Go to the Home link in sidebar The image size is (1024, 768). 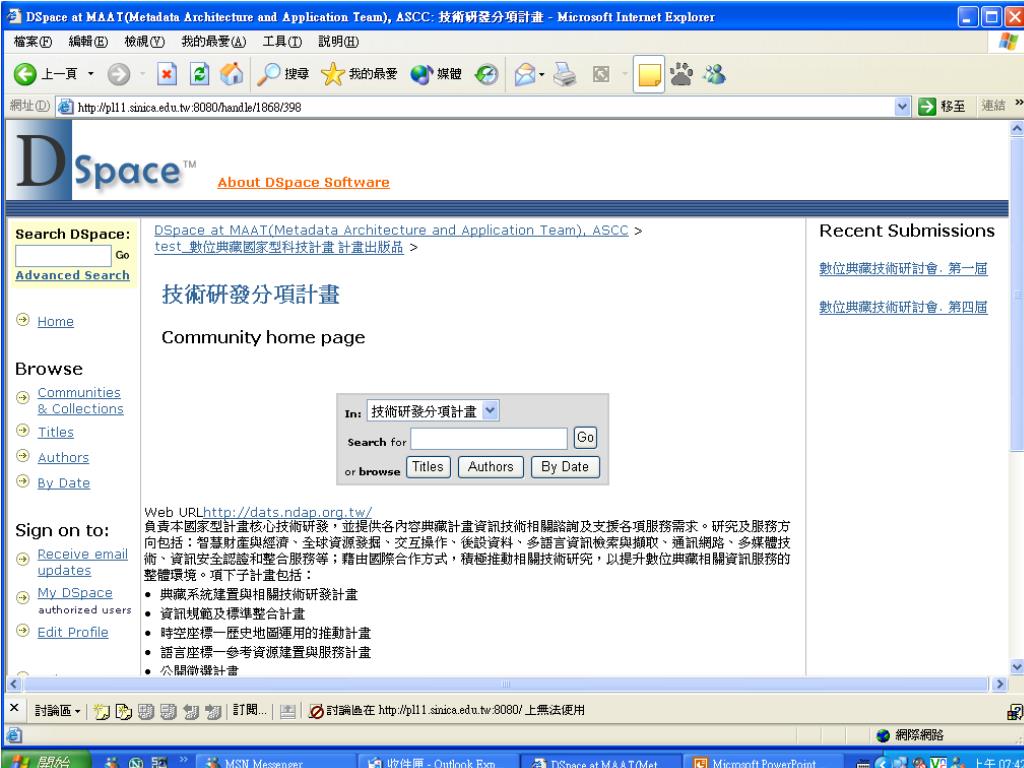tap(56, 321)
